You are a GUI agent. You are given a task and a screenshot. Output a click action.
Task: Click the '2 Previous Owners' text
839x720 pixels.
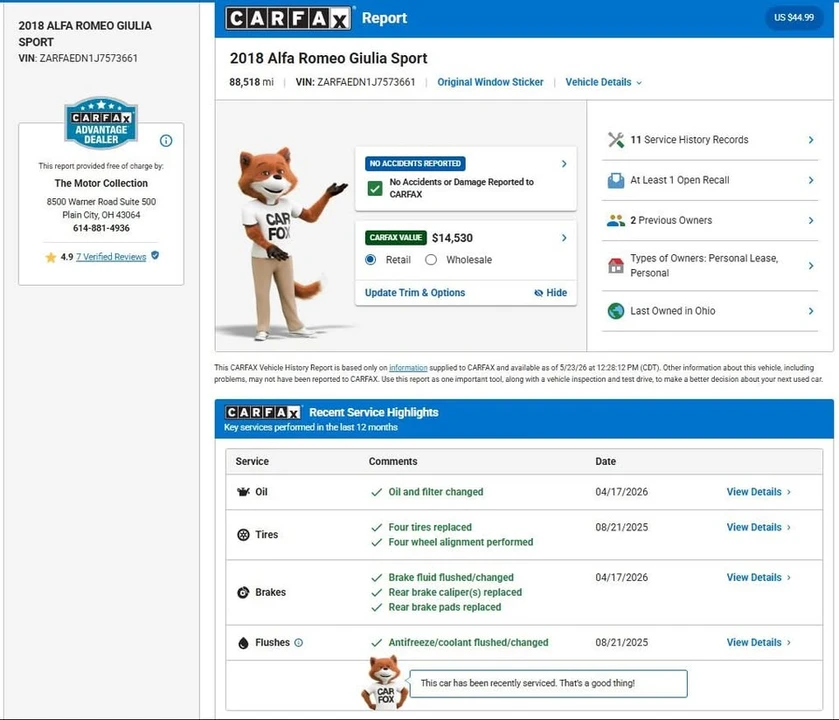pyautogui.click(x=671, y=220)
